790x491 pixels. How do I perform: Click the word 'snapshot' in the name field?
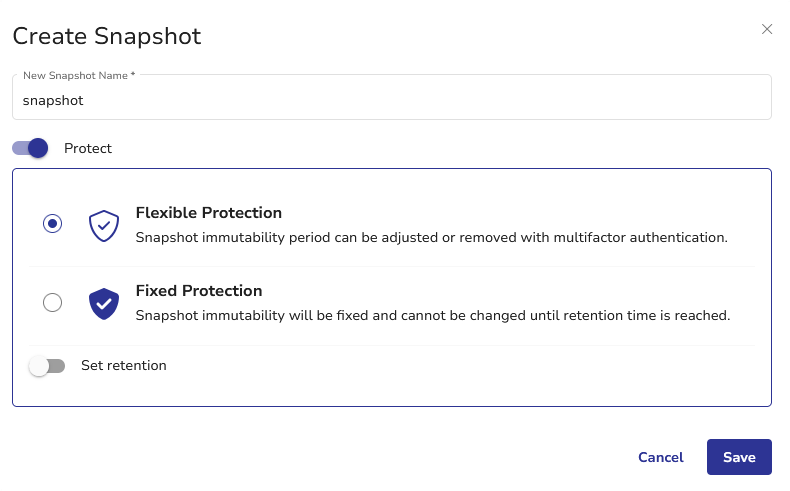[53, 101]
